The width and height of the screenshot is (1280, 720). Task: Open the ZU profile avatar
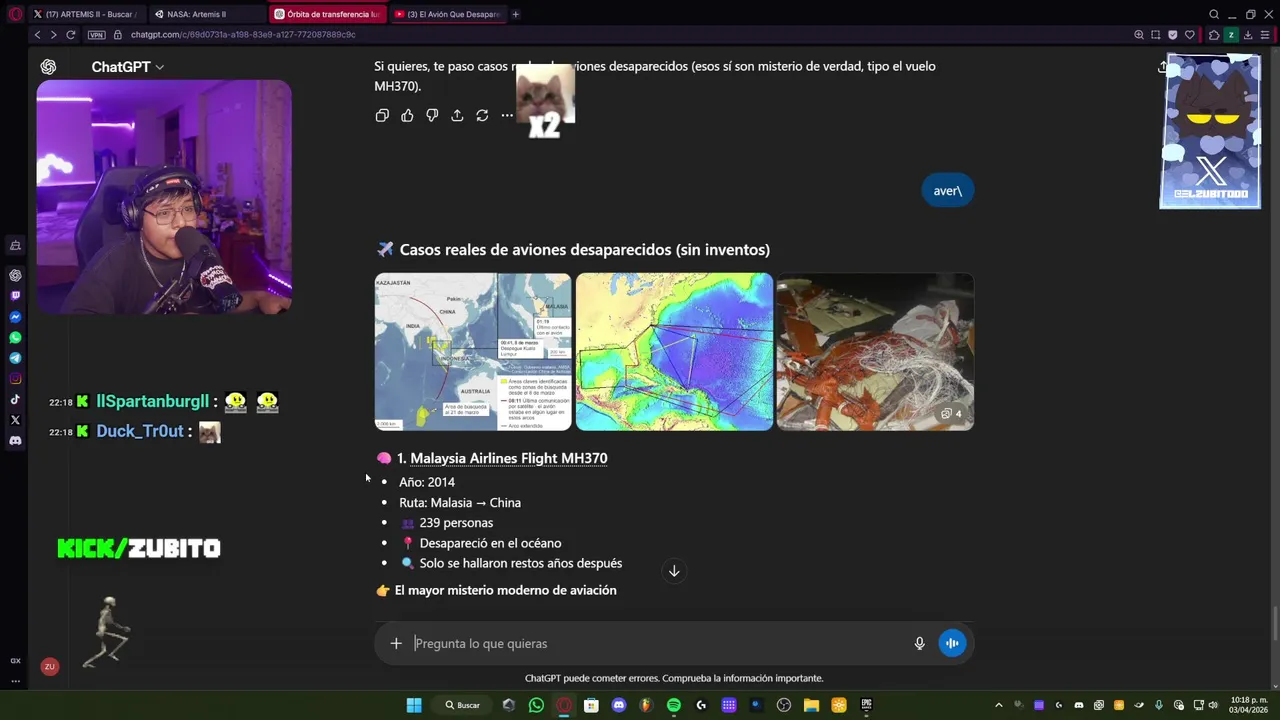point(49,667)
